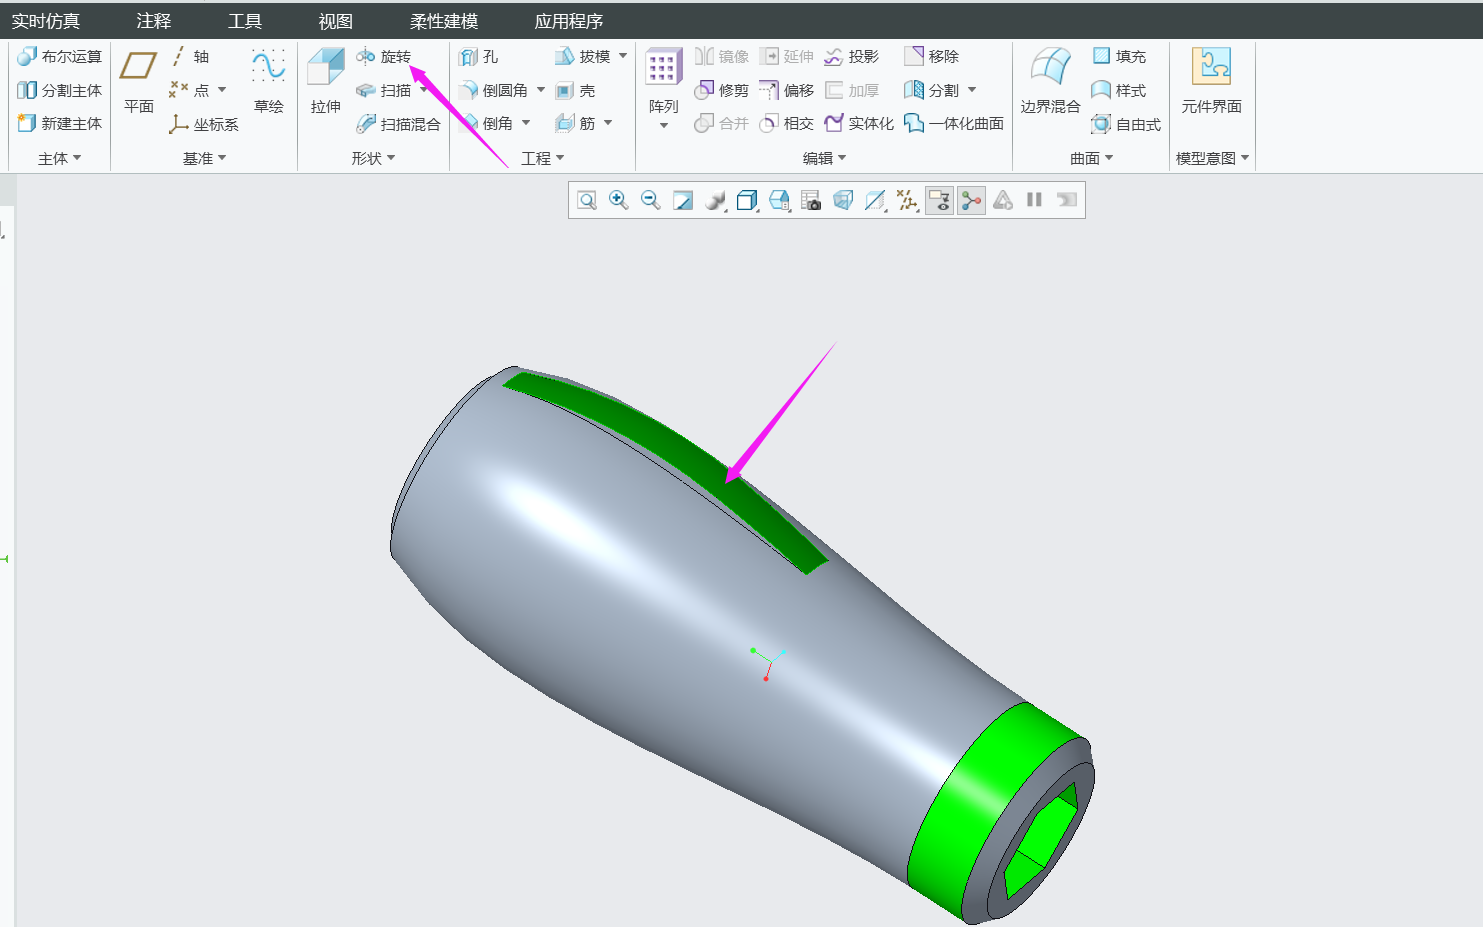Expand the 基准 group dropdown
This screenshot has width=1483, height=927.
205,159
